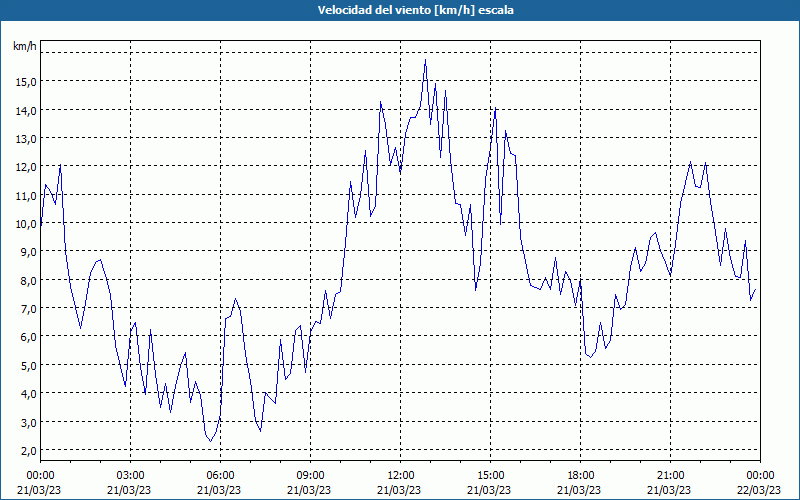Click the 15:00 time label

(x=490, y=476)
